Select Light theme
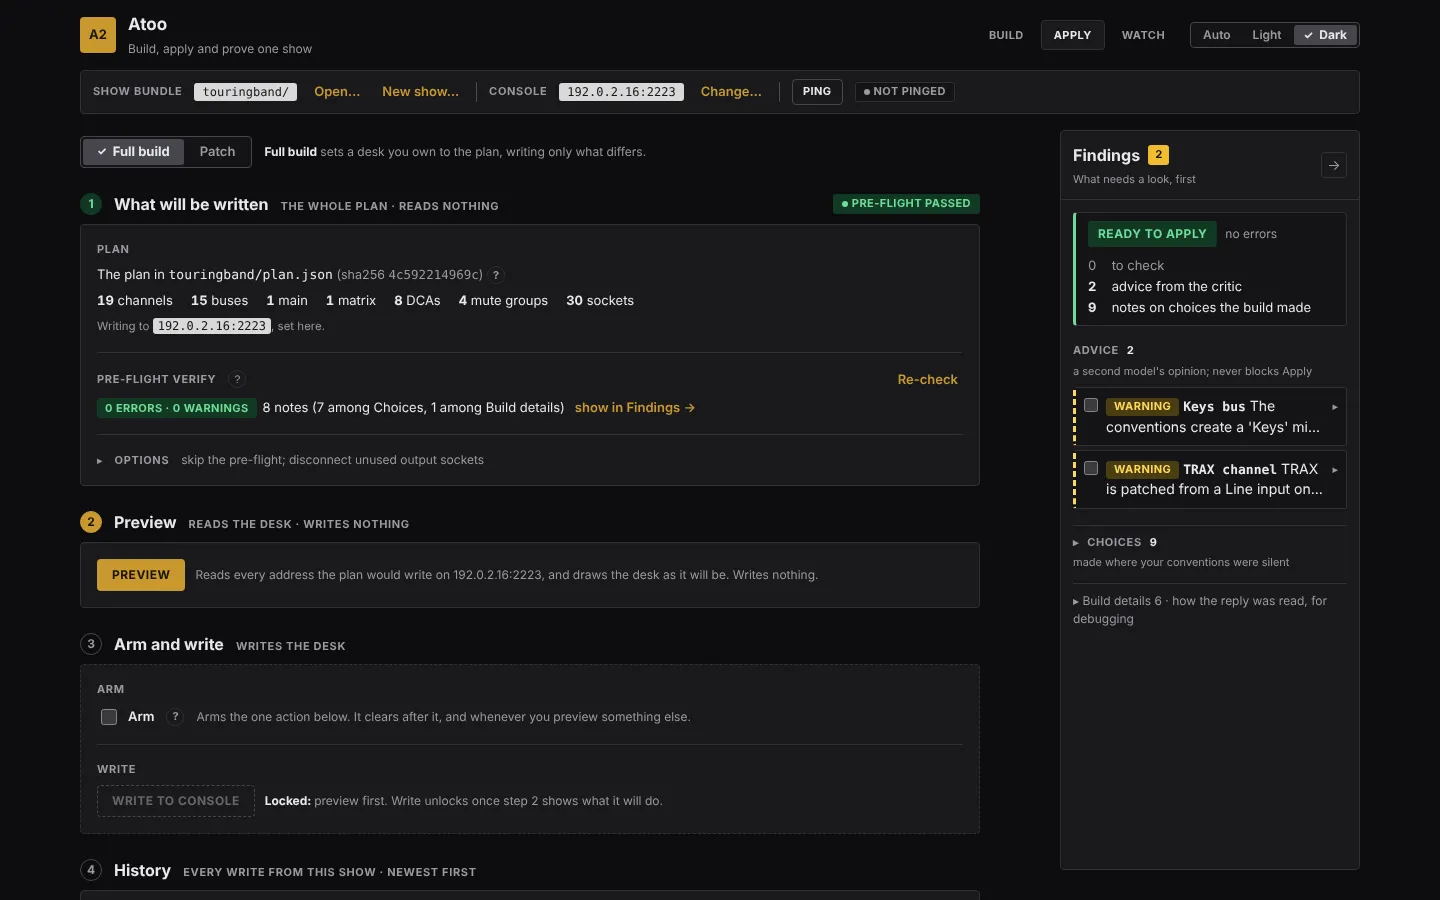The width and height of the screenshot is (1440, 900). pyautogui.click(x=1266, y=35)
